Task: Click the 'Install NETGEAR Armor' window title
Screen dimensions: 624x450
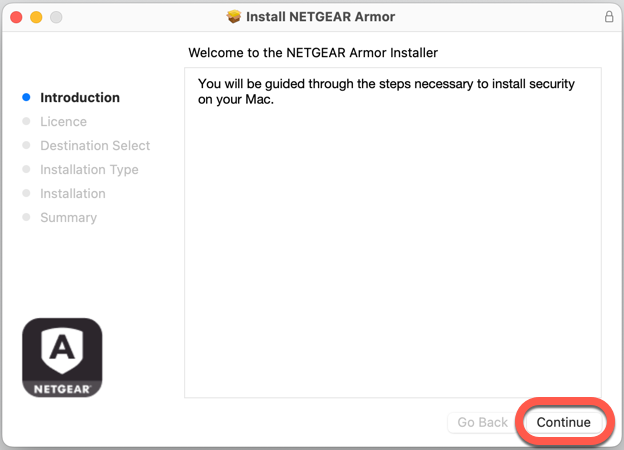Action: [x=320, y=17]
